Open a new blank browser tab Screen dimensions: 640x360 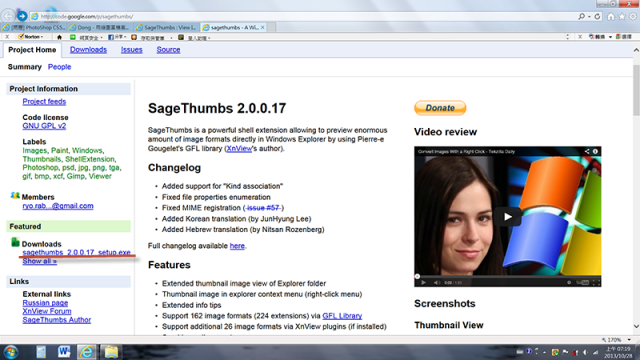272,27
